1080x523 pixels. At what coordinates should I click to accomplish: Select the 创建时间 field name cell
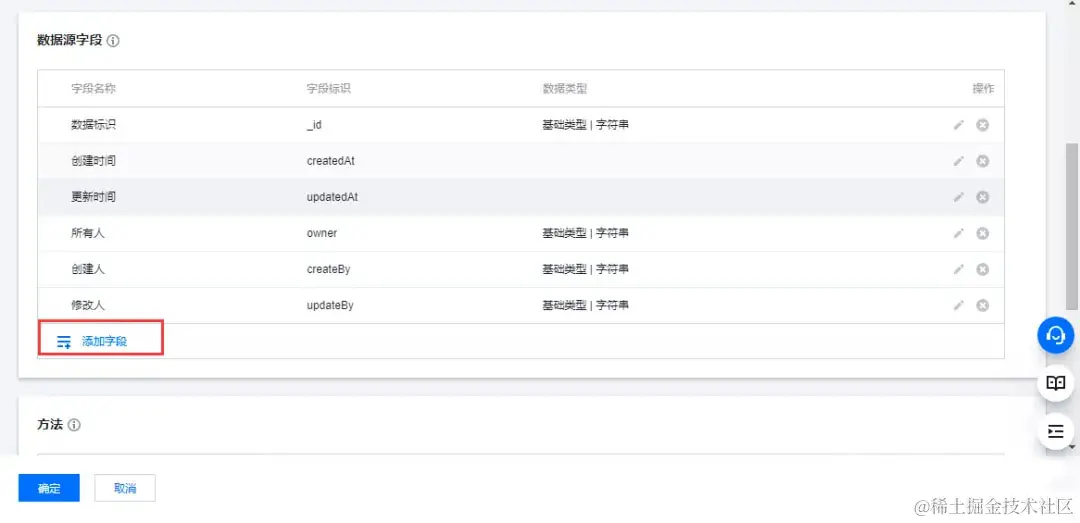click(x=94, y=161)
